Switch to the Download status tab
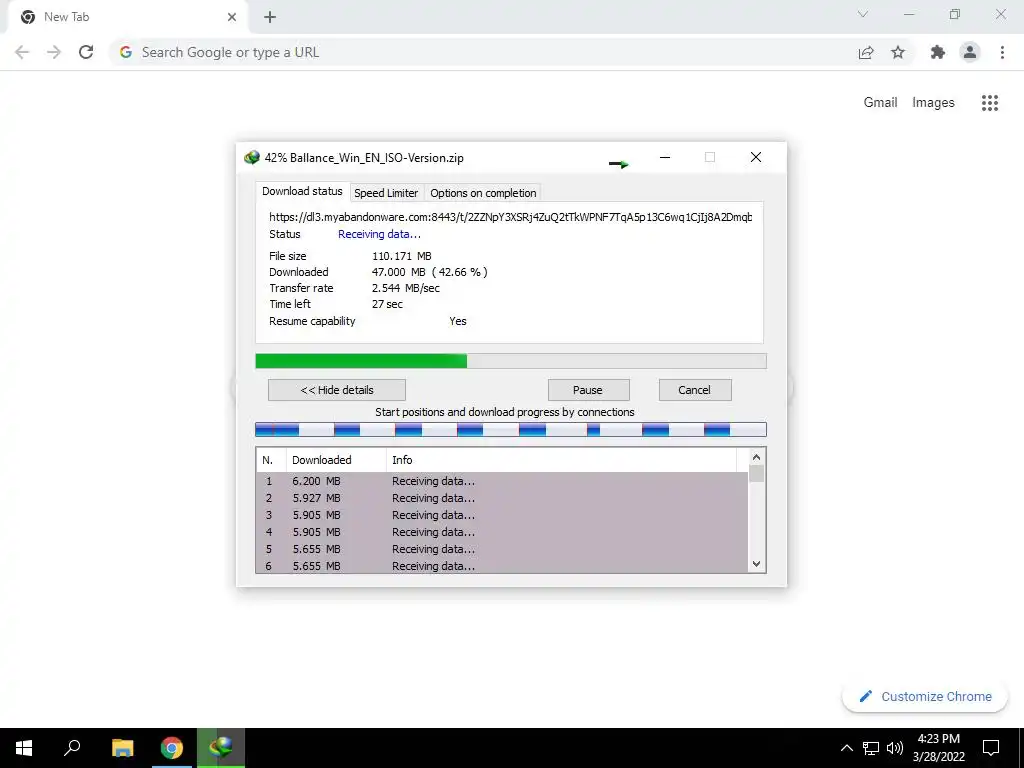1024x768 pixels. pyautogui.click(x=302, y=191)
